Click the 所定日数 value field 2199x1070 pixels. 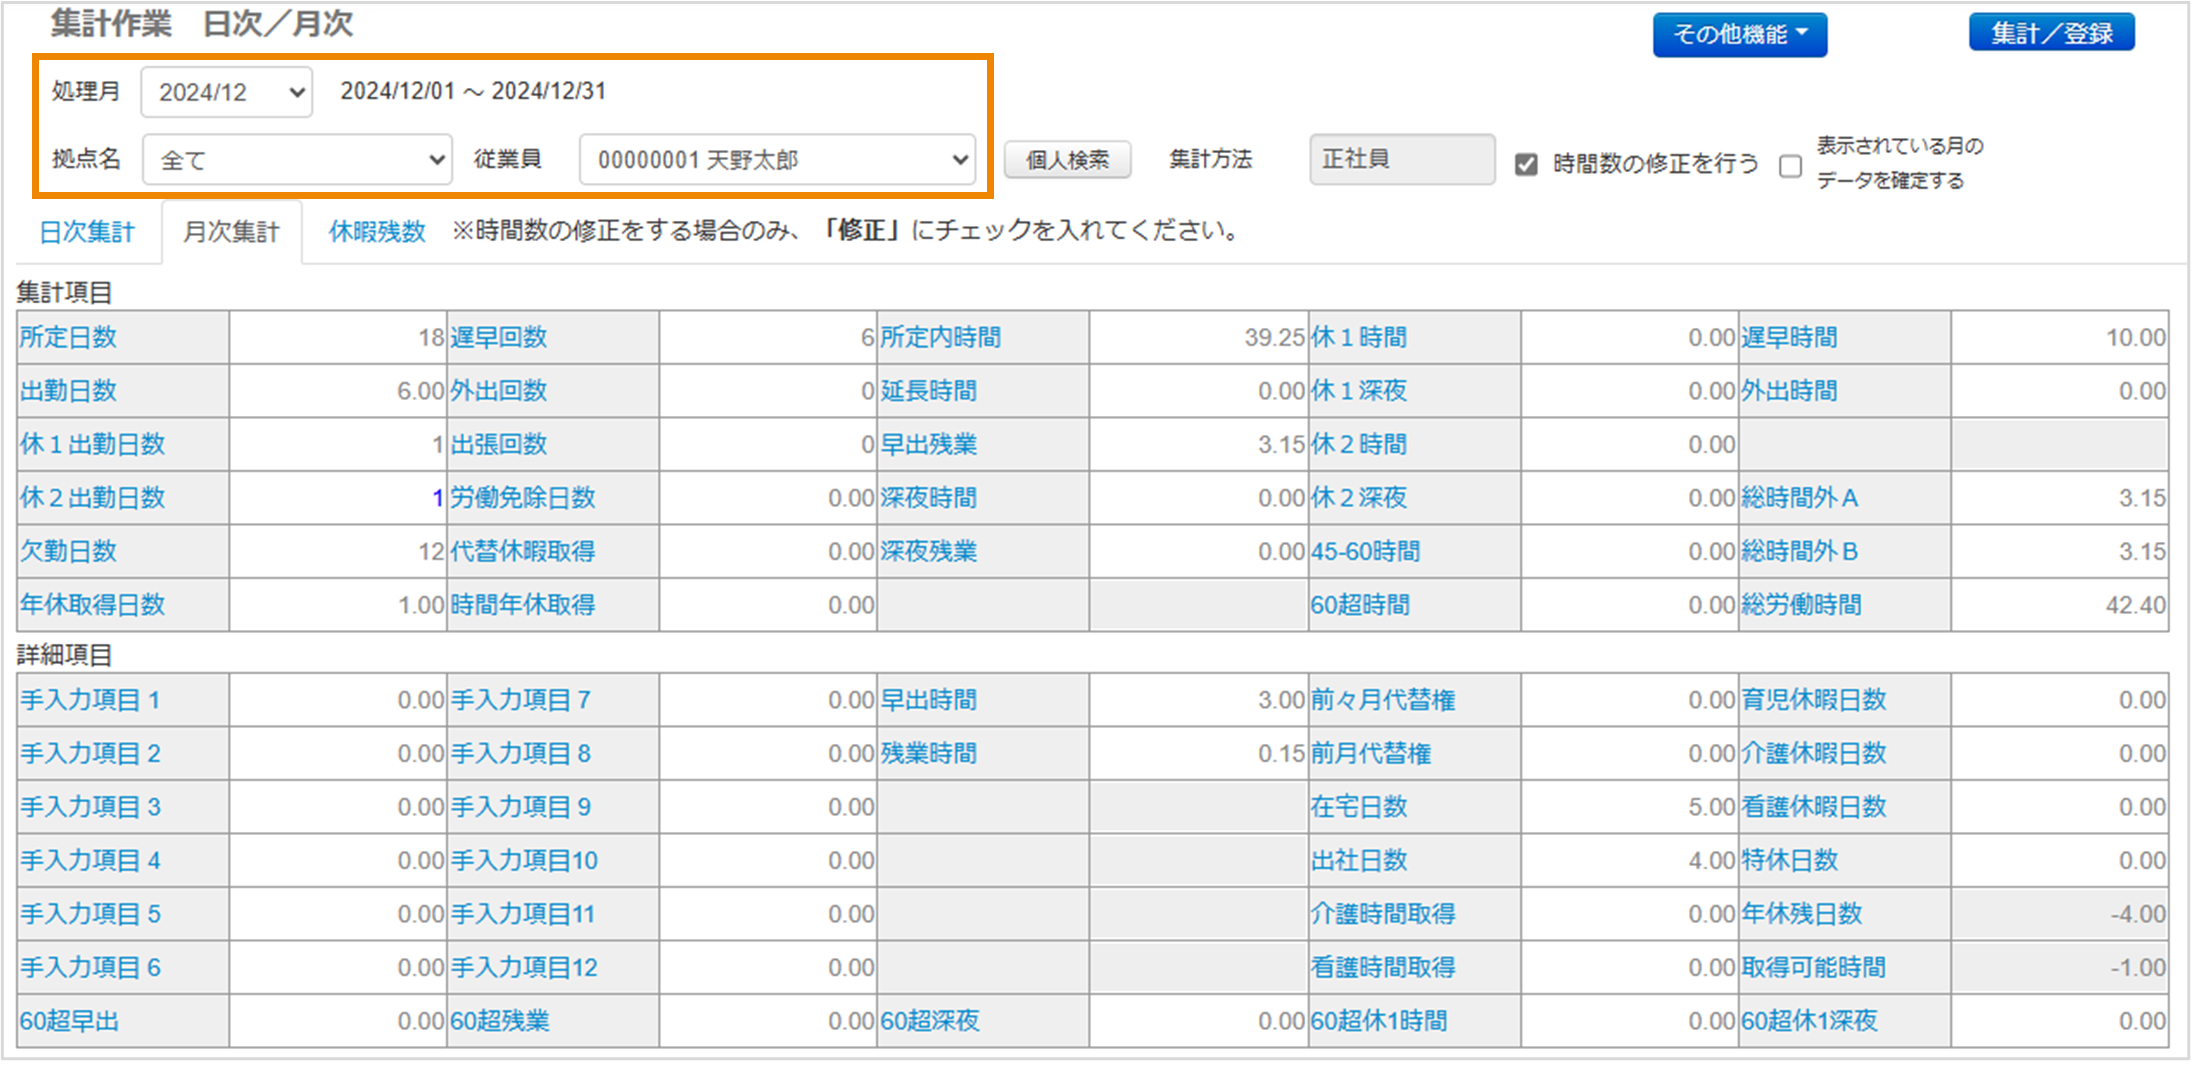(338, 338)
